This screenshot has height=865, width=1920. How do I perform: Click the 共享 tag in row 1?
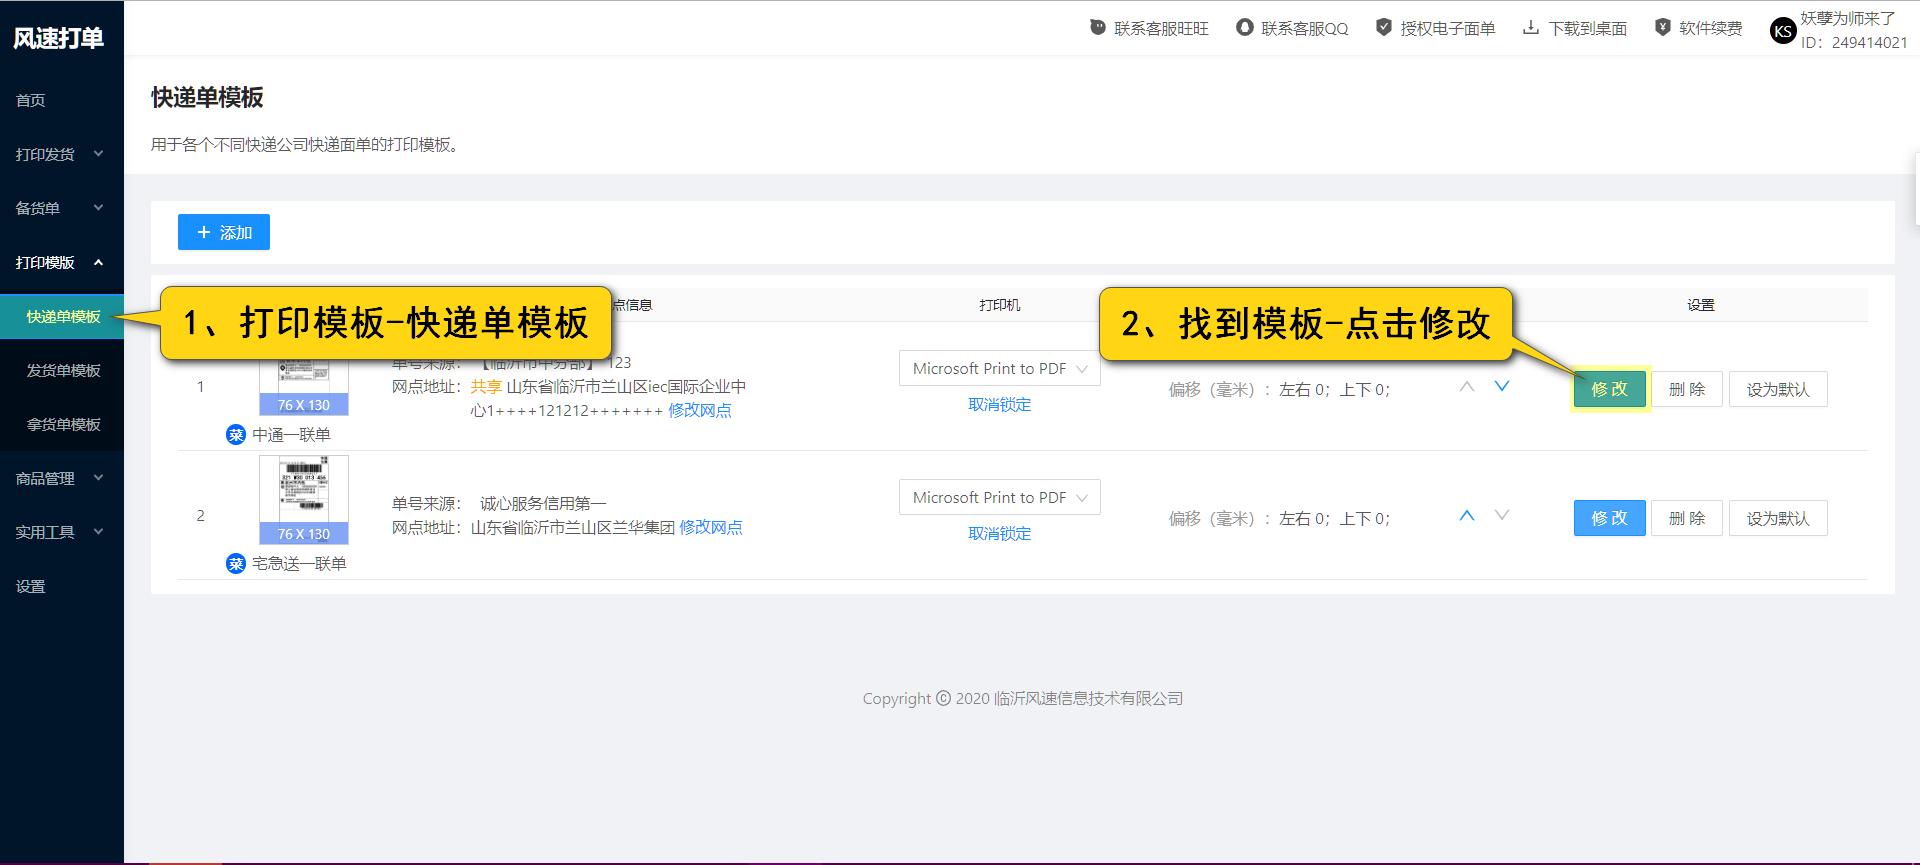click(486, 386)
